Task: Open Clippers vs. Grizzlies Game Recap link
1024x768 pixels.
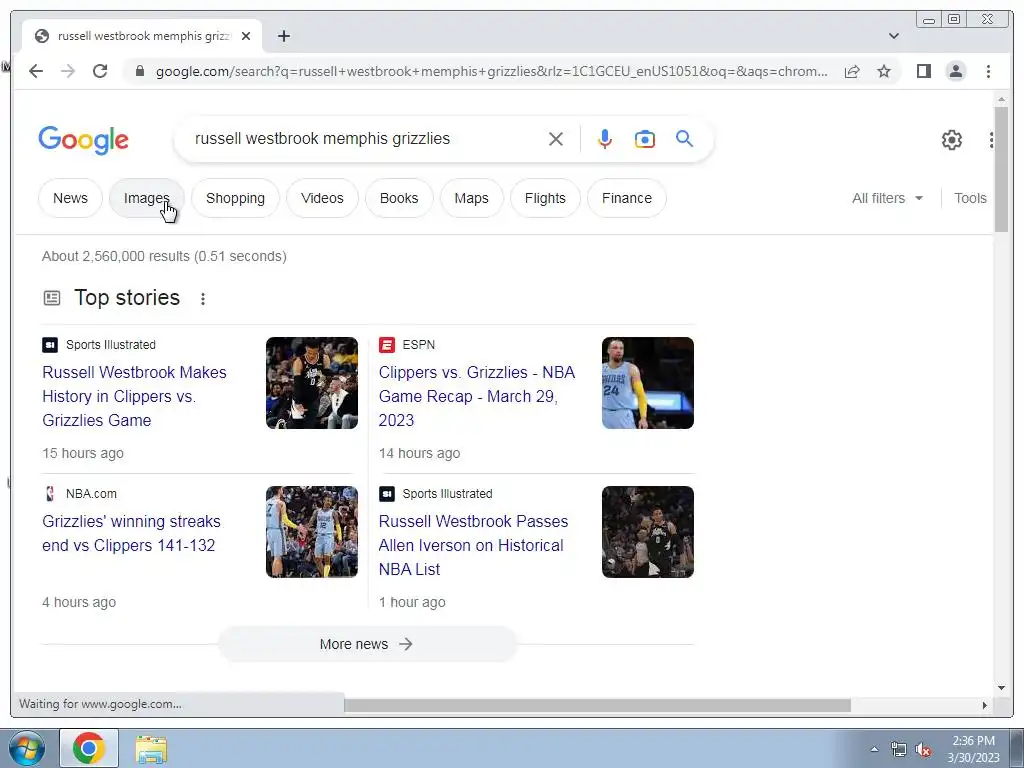Action: click(x=477, y=396)
